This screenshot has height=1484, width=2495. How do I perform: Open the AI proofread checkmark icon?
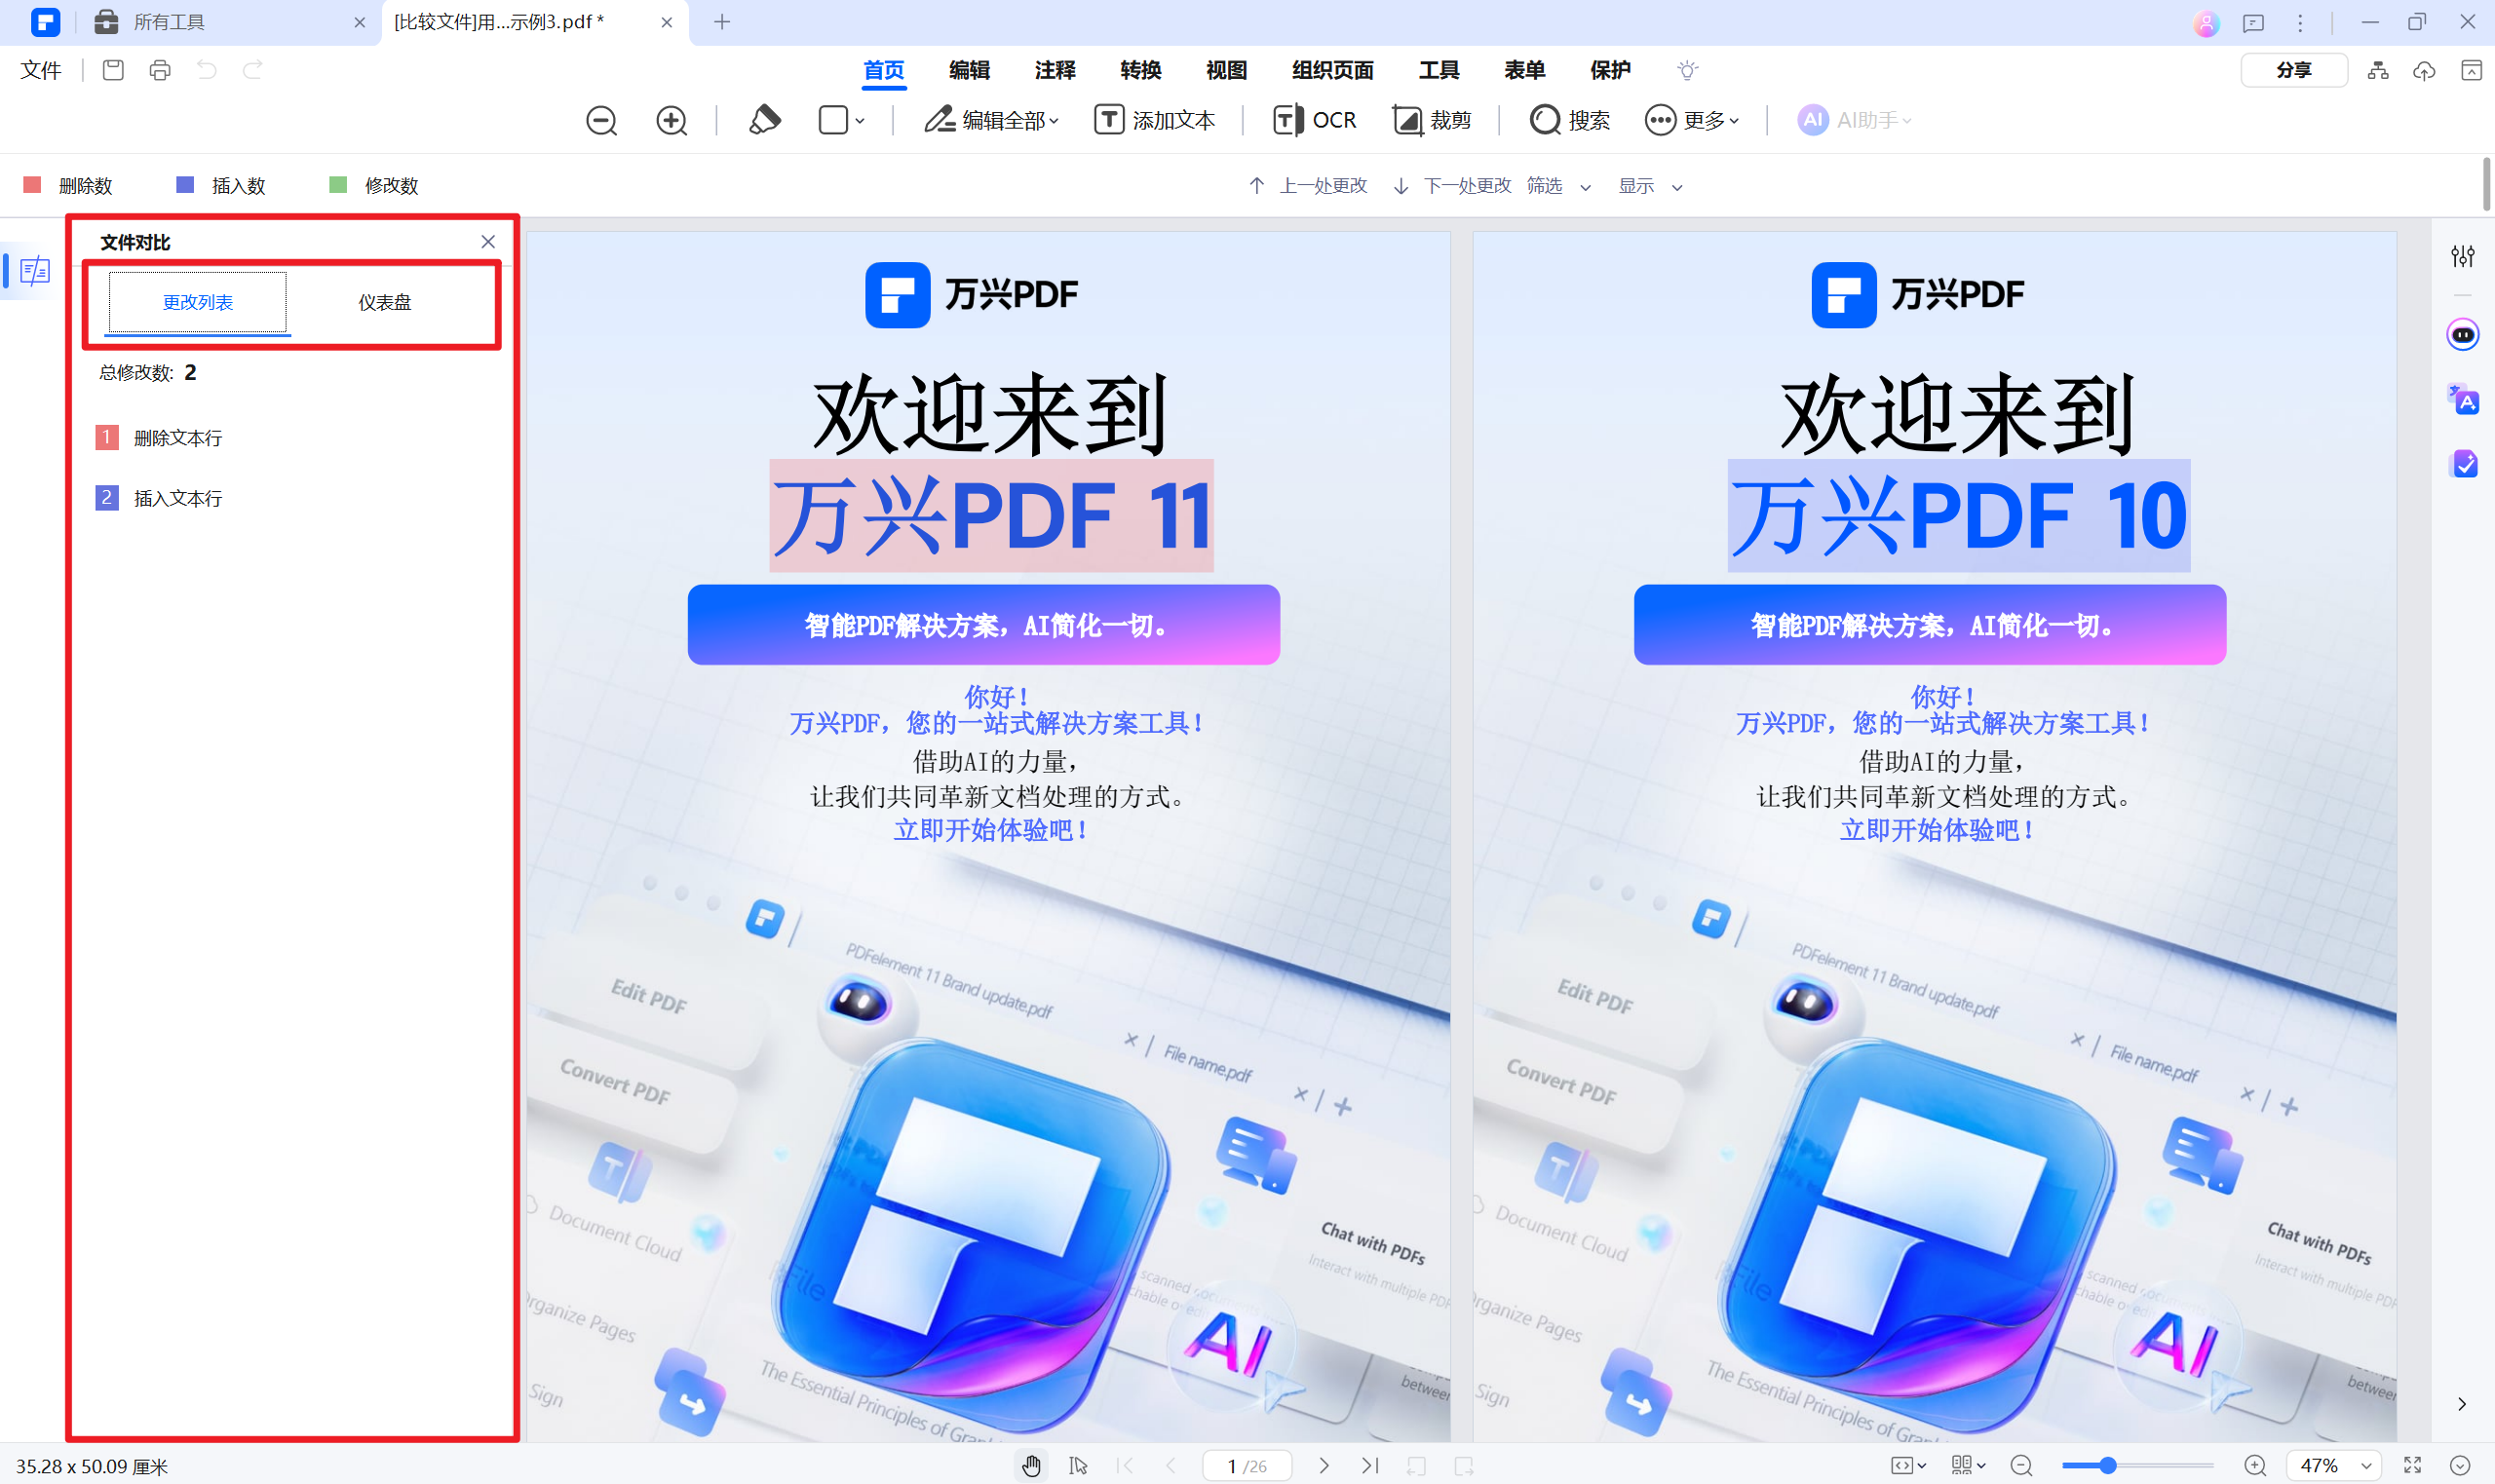click(2462, 463)
